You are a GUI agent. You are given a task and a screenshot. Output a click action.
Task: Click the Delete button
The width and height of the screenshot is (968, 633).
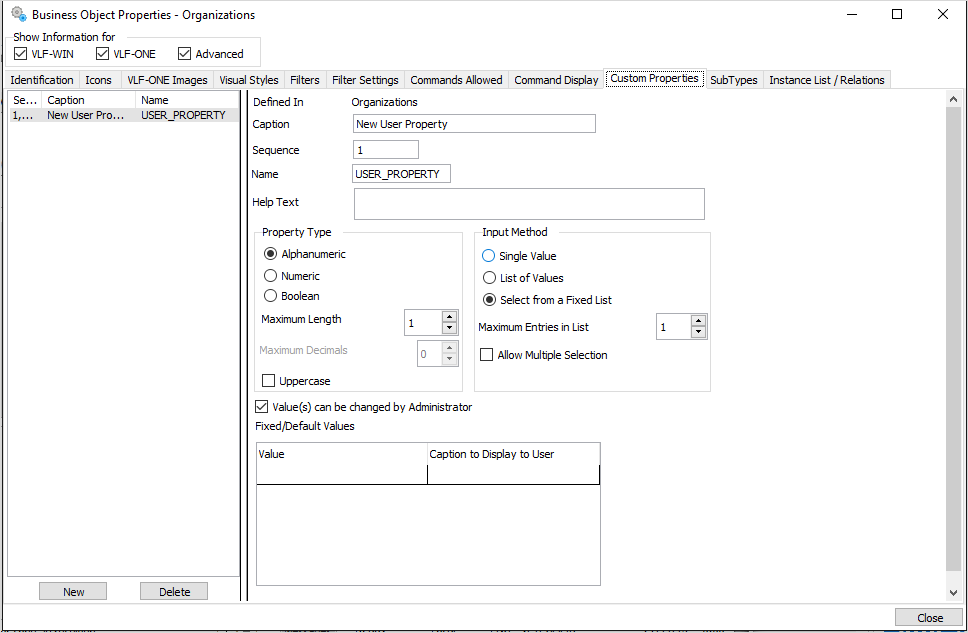point(174,591)
